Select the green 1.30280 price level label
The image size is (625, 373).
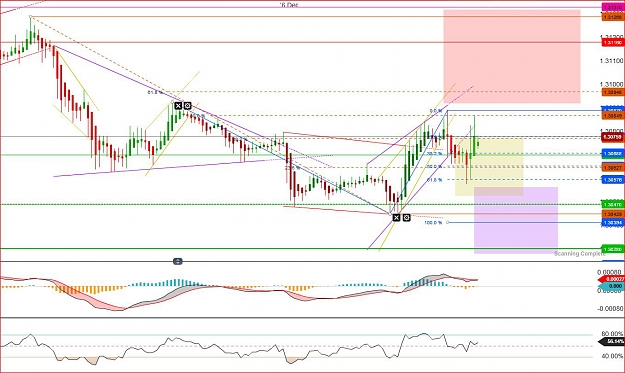click(x=613, y=249)
